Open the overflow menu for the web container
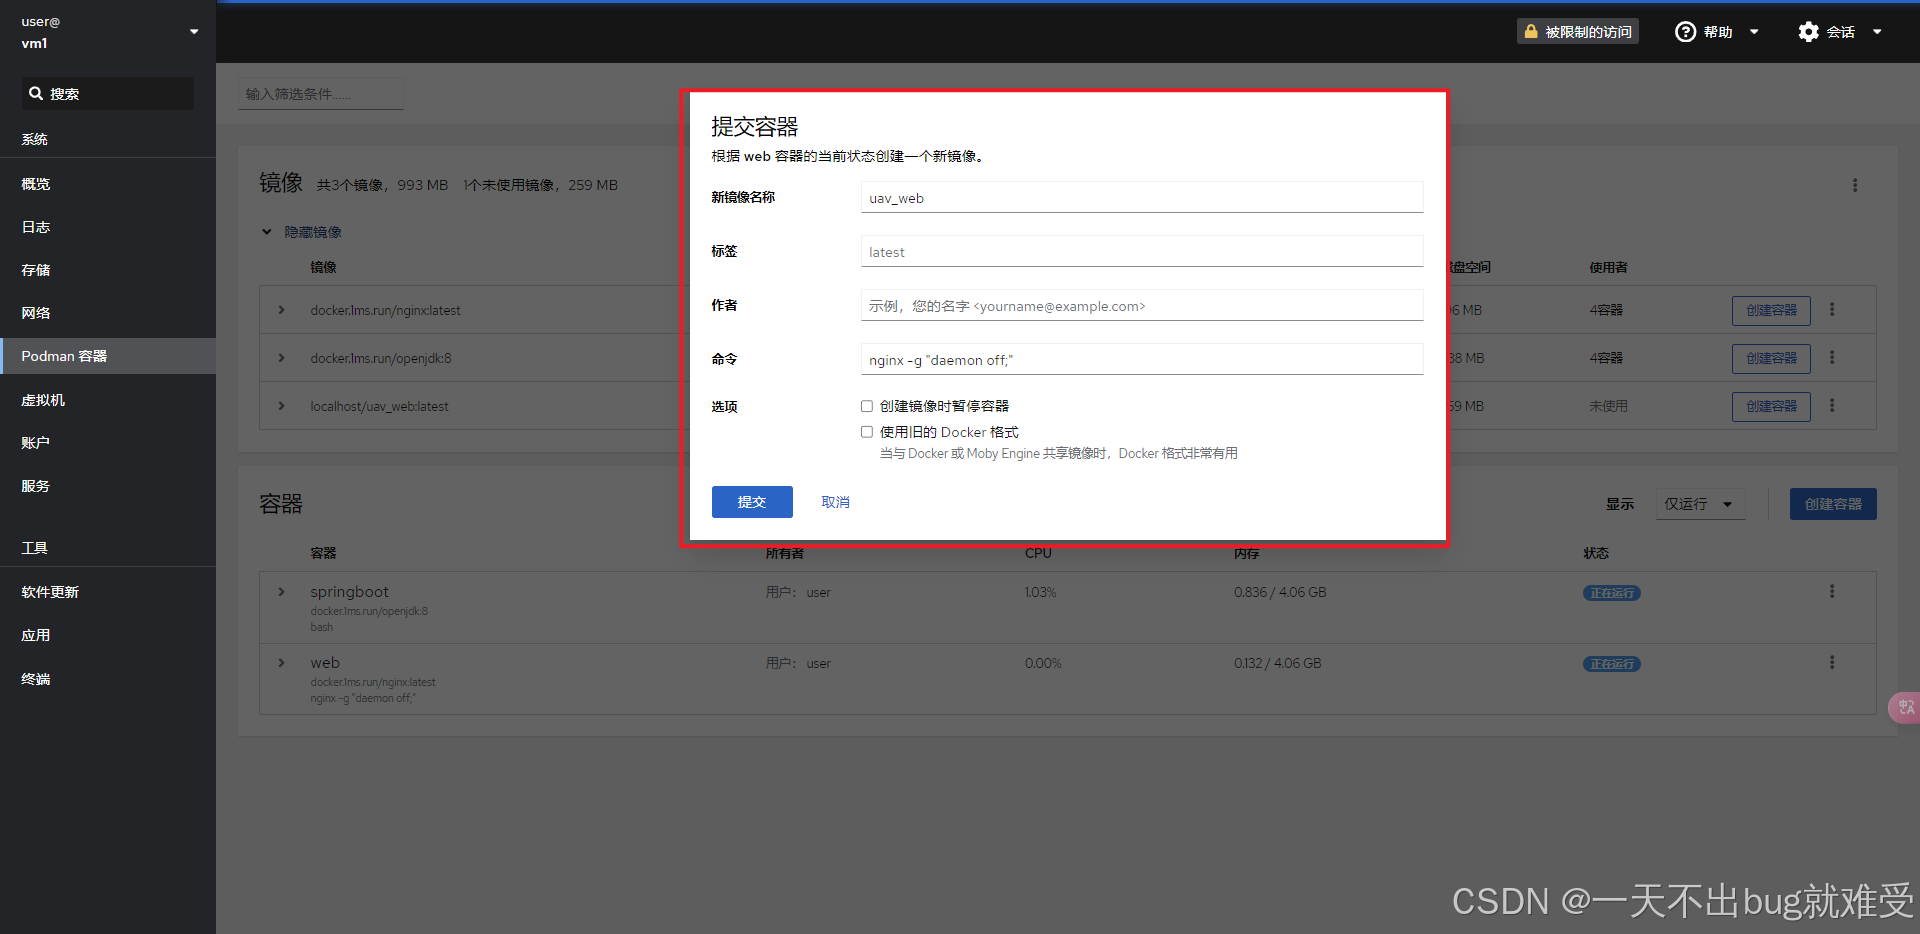 point(1833,662)
